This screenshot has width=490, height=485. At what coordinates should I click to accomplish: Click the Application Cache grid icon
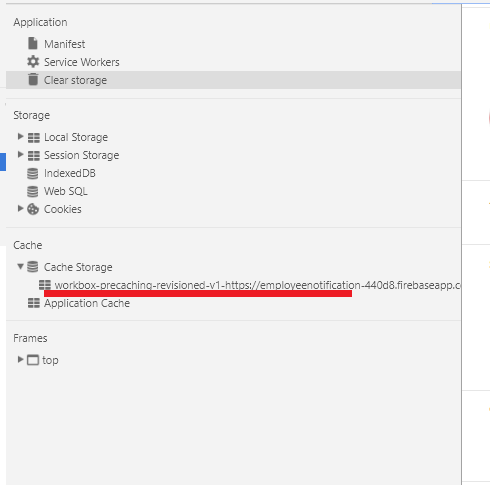34,303
